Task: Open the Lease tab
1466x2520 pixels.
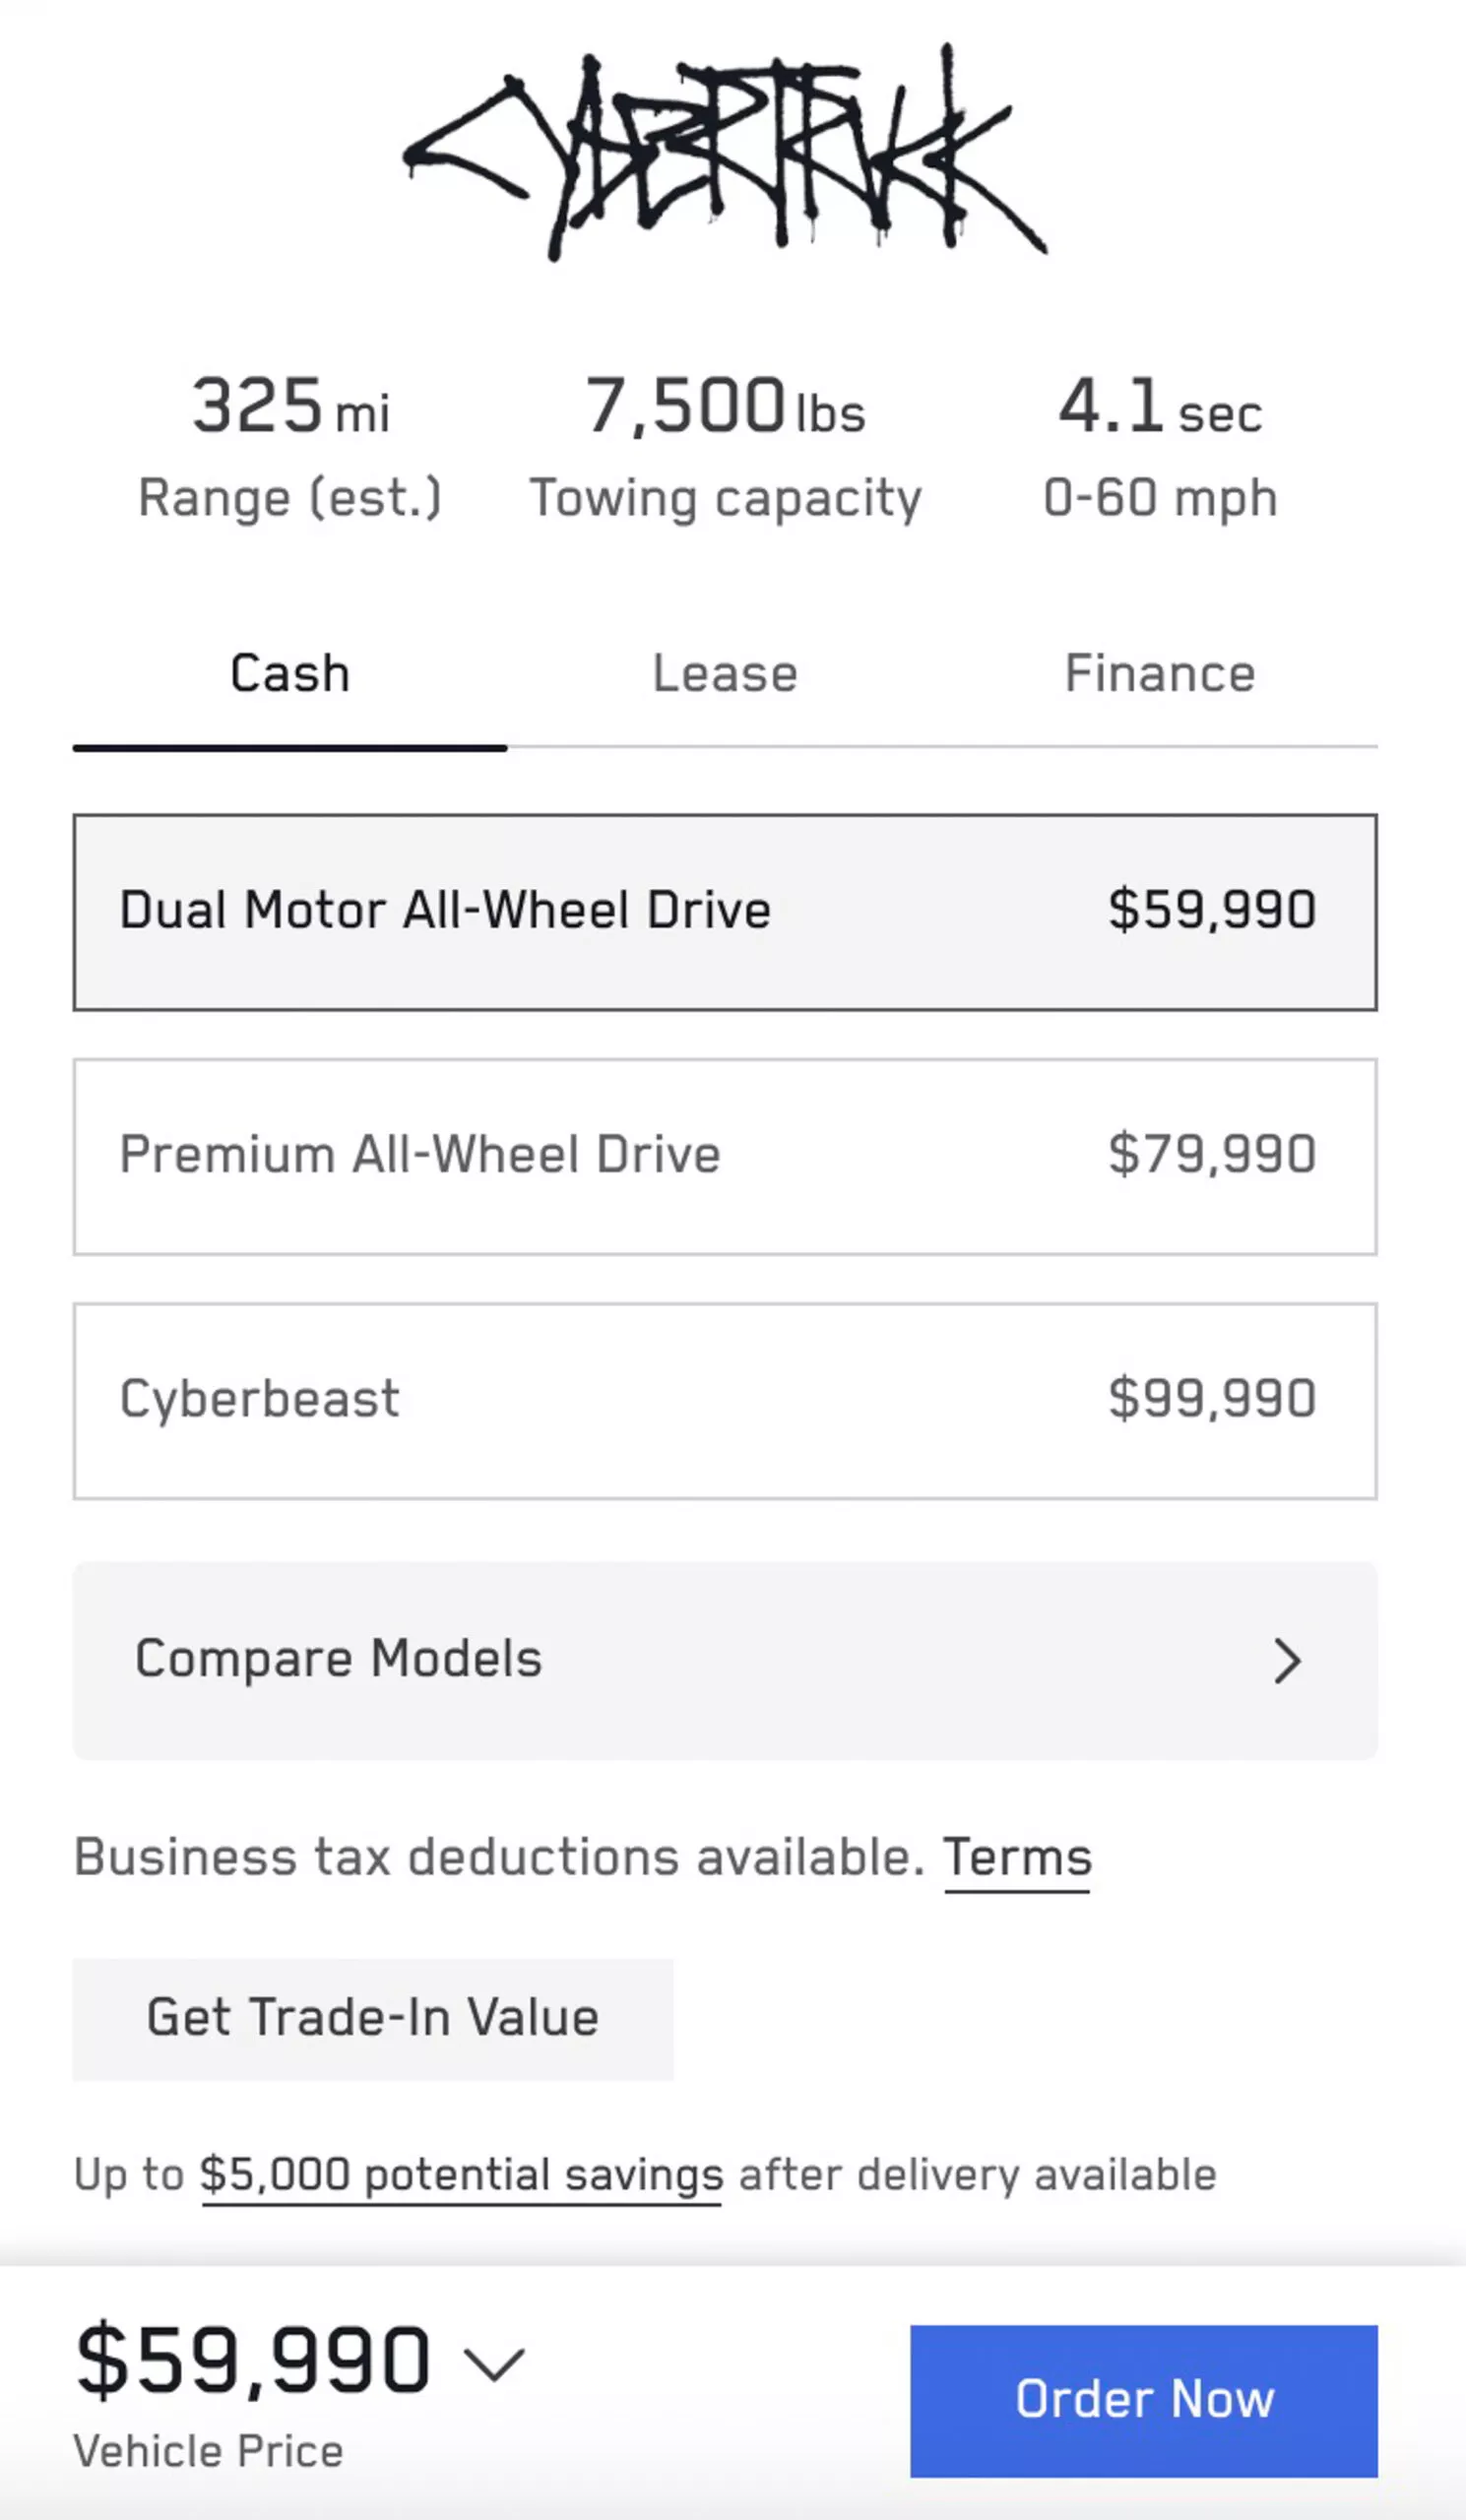Action: click(725, 674)
